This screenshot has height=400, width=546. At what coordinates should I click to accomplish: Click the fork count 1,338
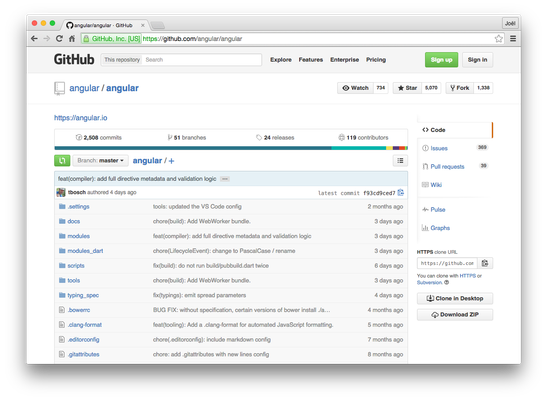coord(483,88)
